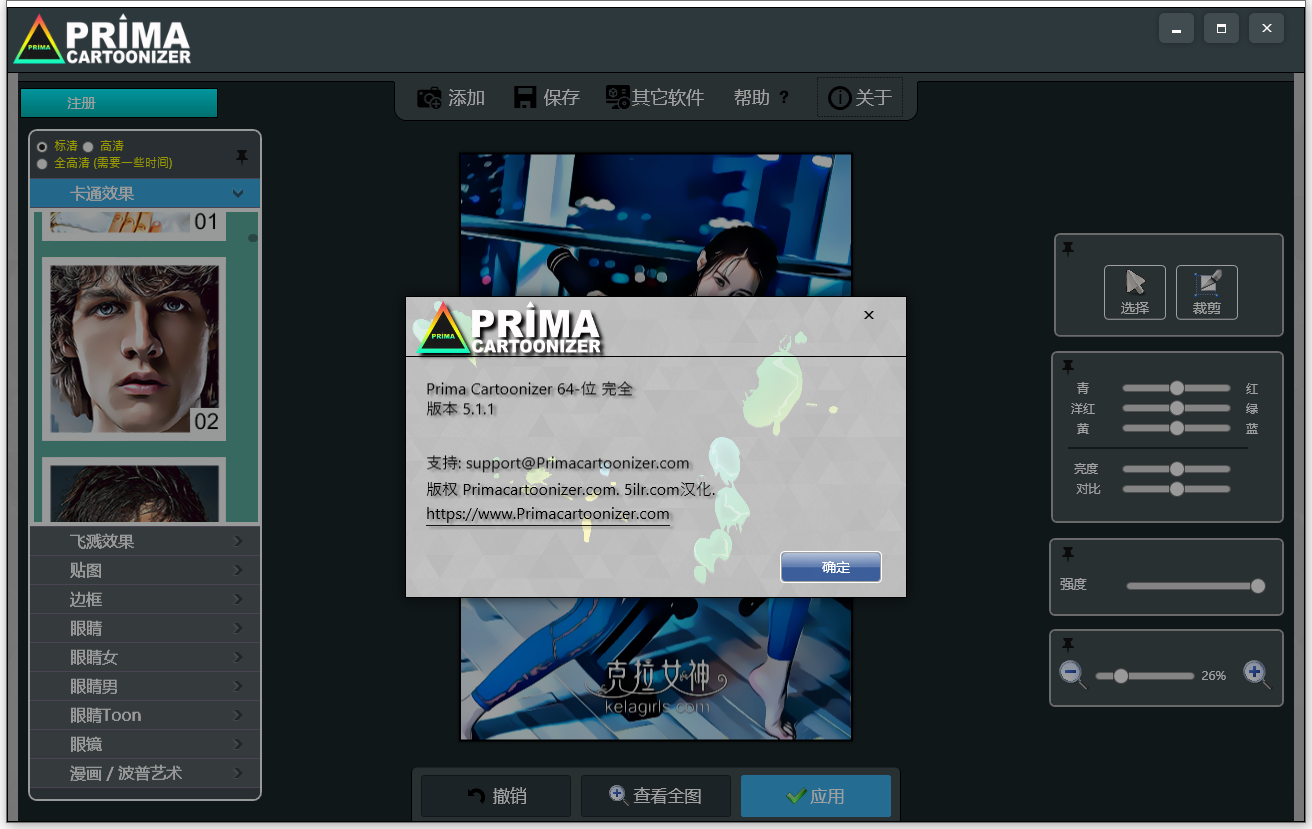Choose cartoon effect thumbnail 02
Image resolution: width=1312 pixels, height=829 pixels.
click(134, 349)
